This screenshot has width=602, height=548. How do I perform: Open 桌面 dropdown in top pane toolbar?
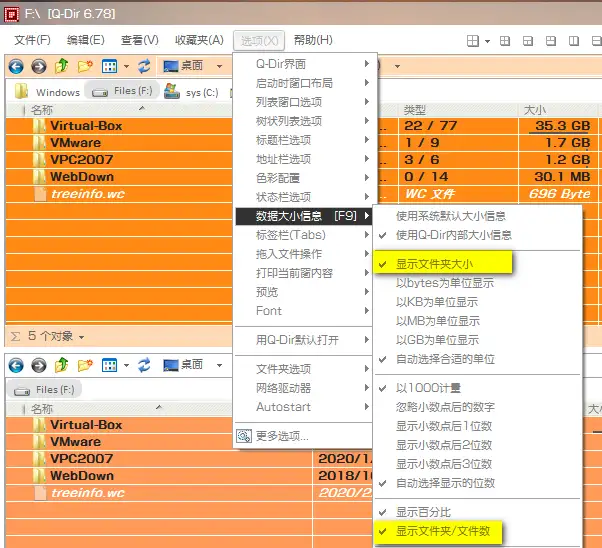tap(219, 66)
